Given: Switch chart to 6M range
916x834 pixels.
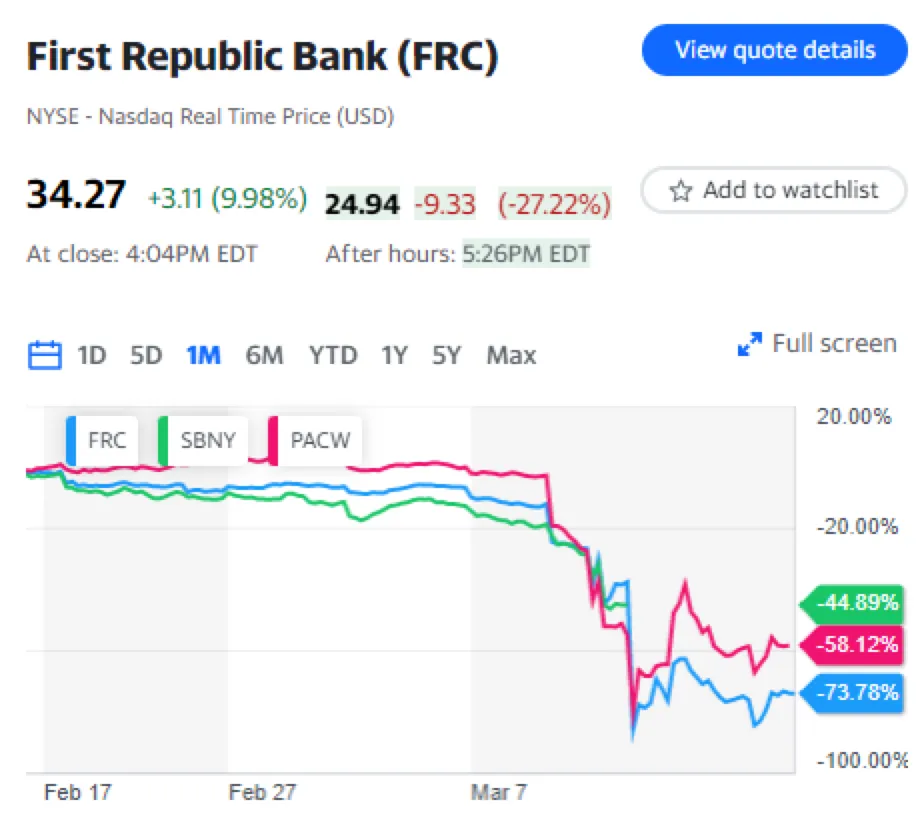Looking at the screenshot, I should coord(264,355).
